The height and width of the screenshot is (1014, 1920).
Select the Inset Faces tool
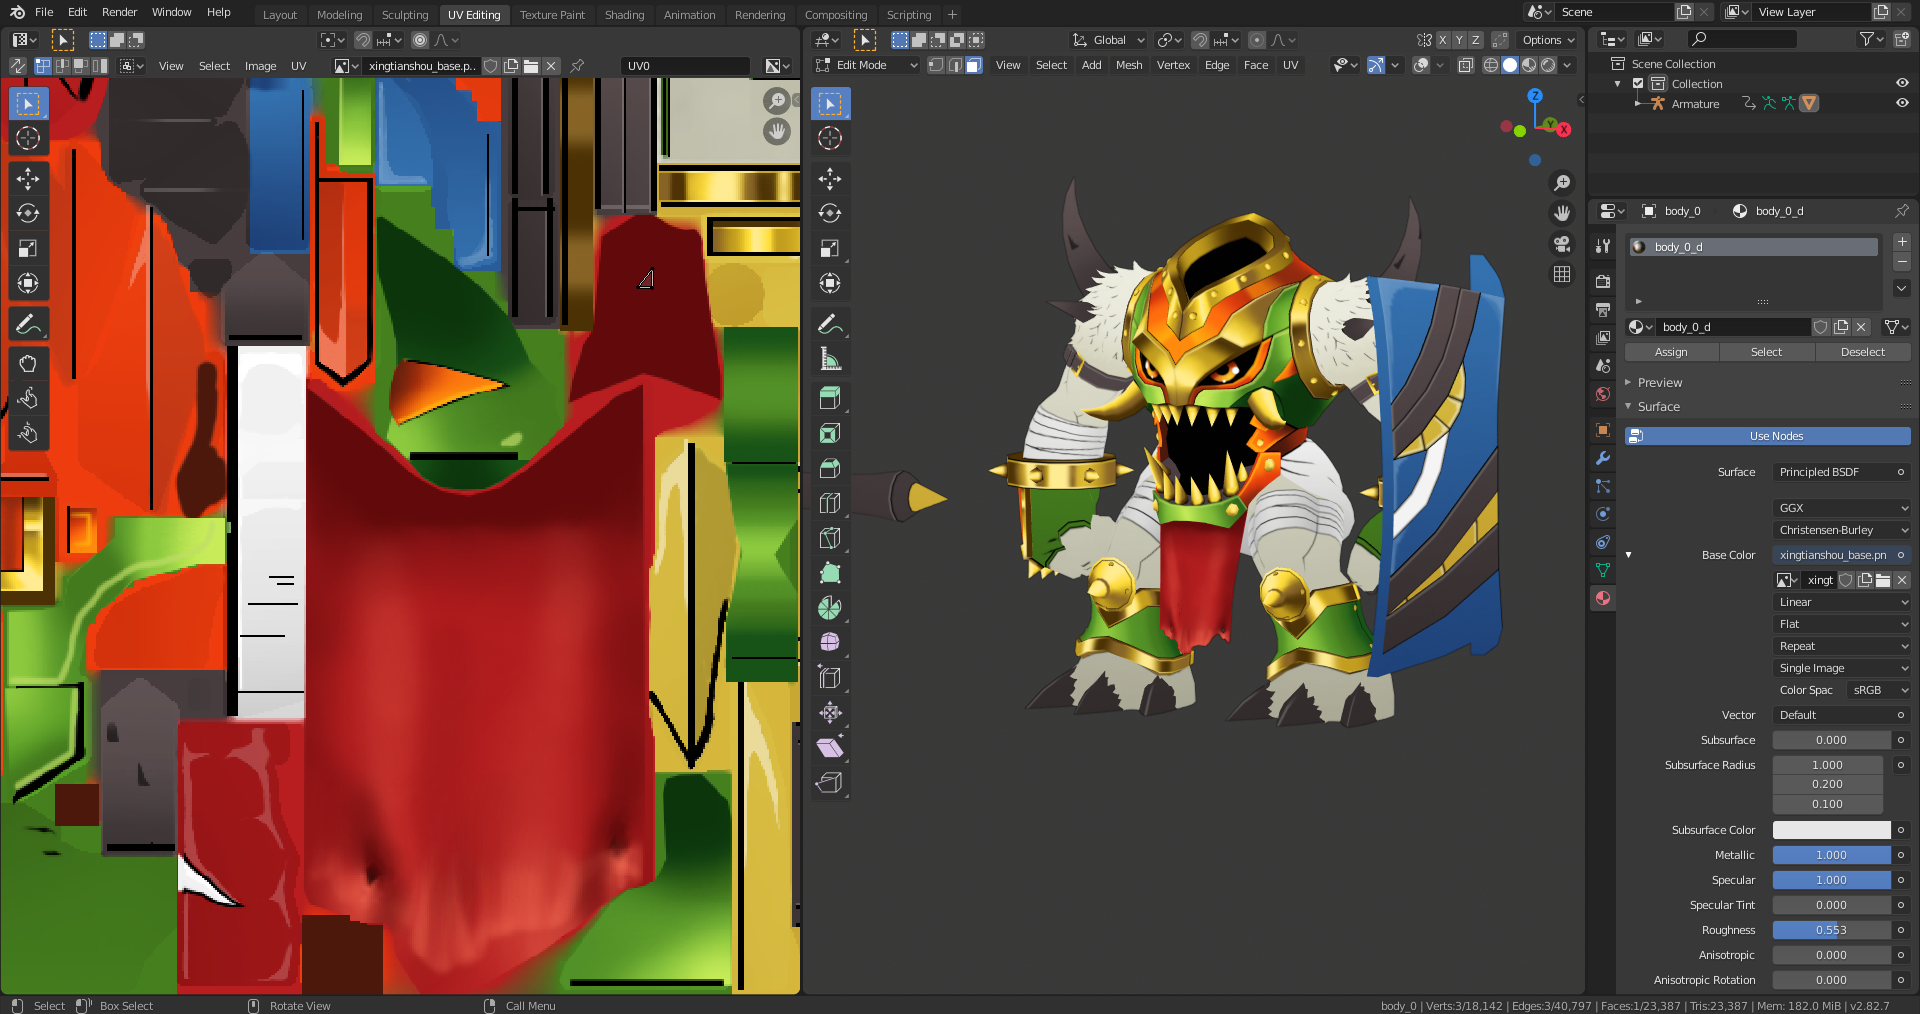click(830, 433)
